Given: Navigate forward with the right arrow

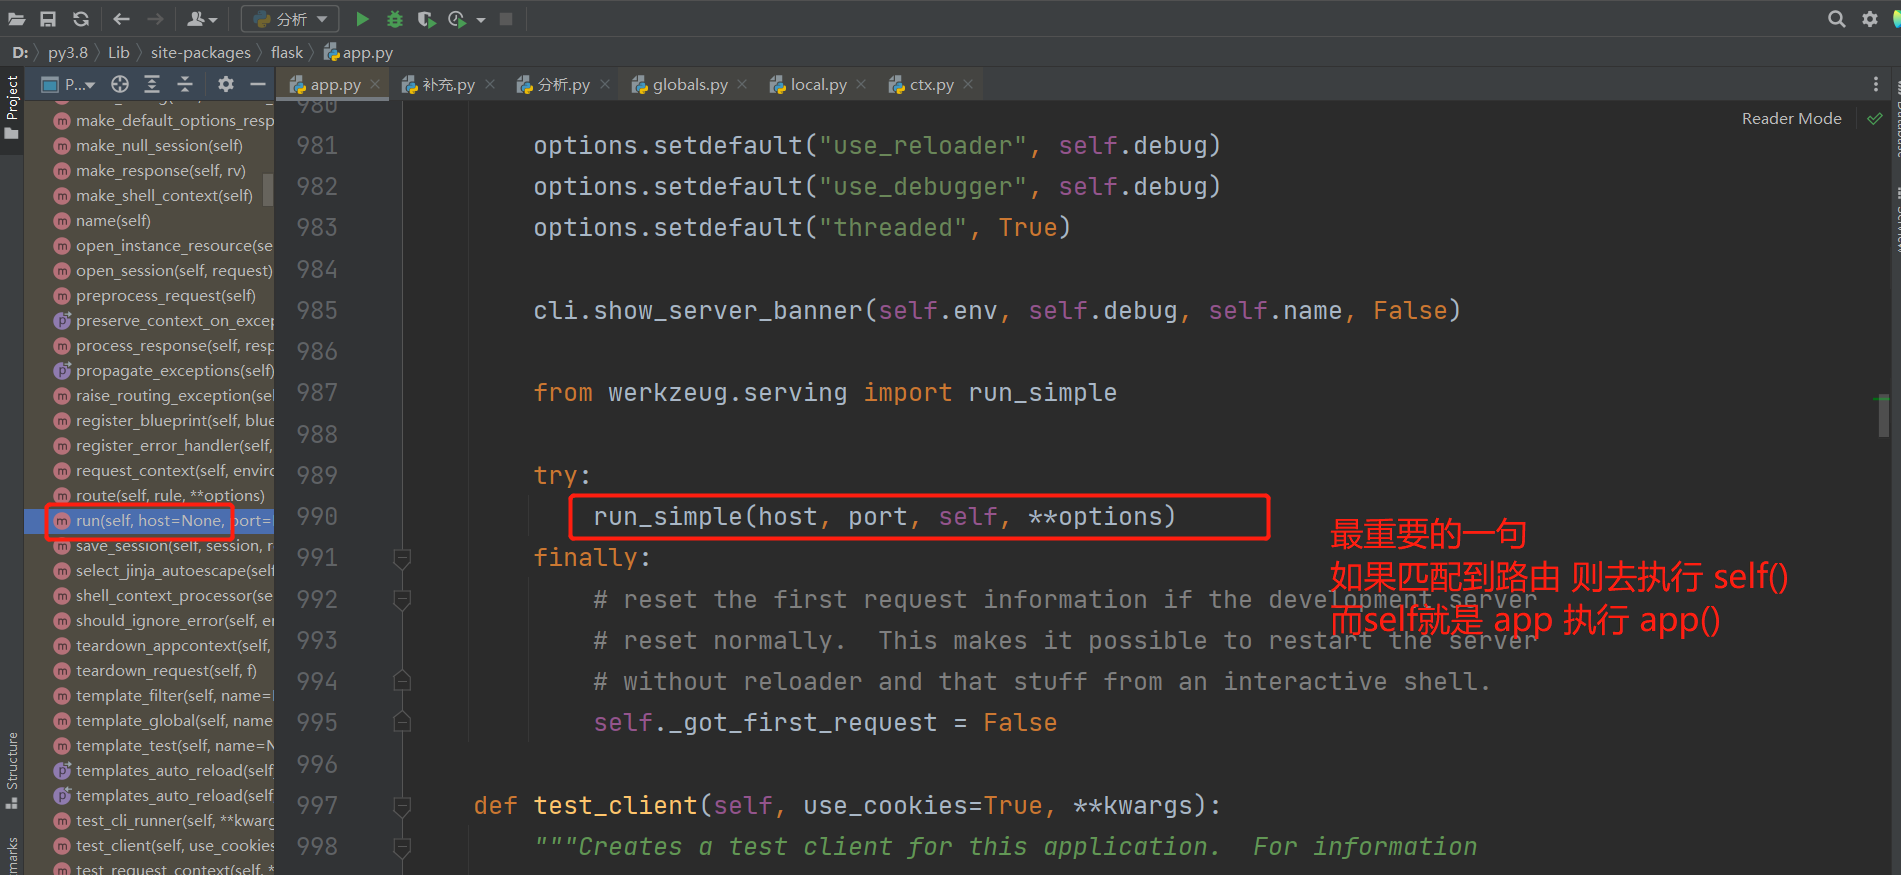Looking at the screenshot, I should point(155,19).
